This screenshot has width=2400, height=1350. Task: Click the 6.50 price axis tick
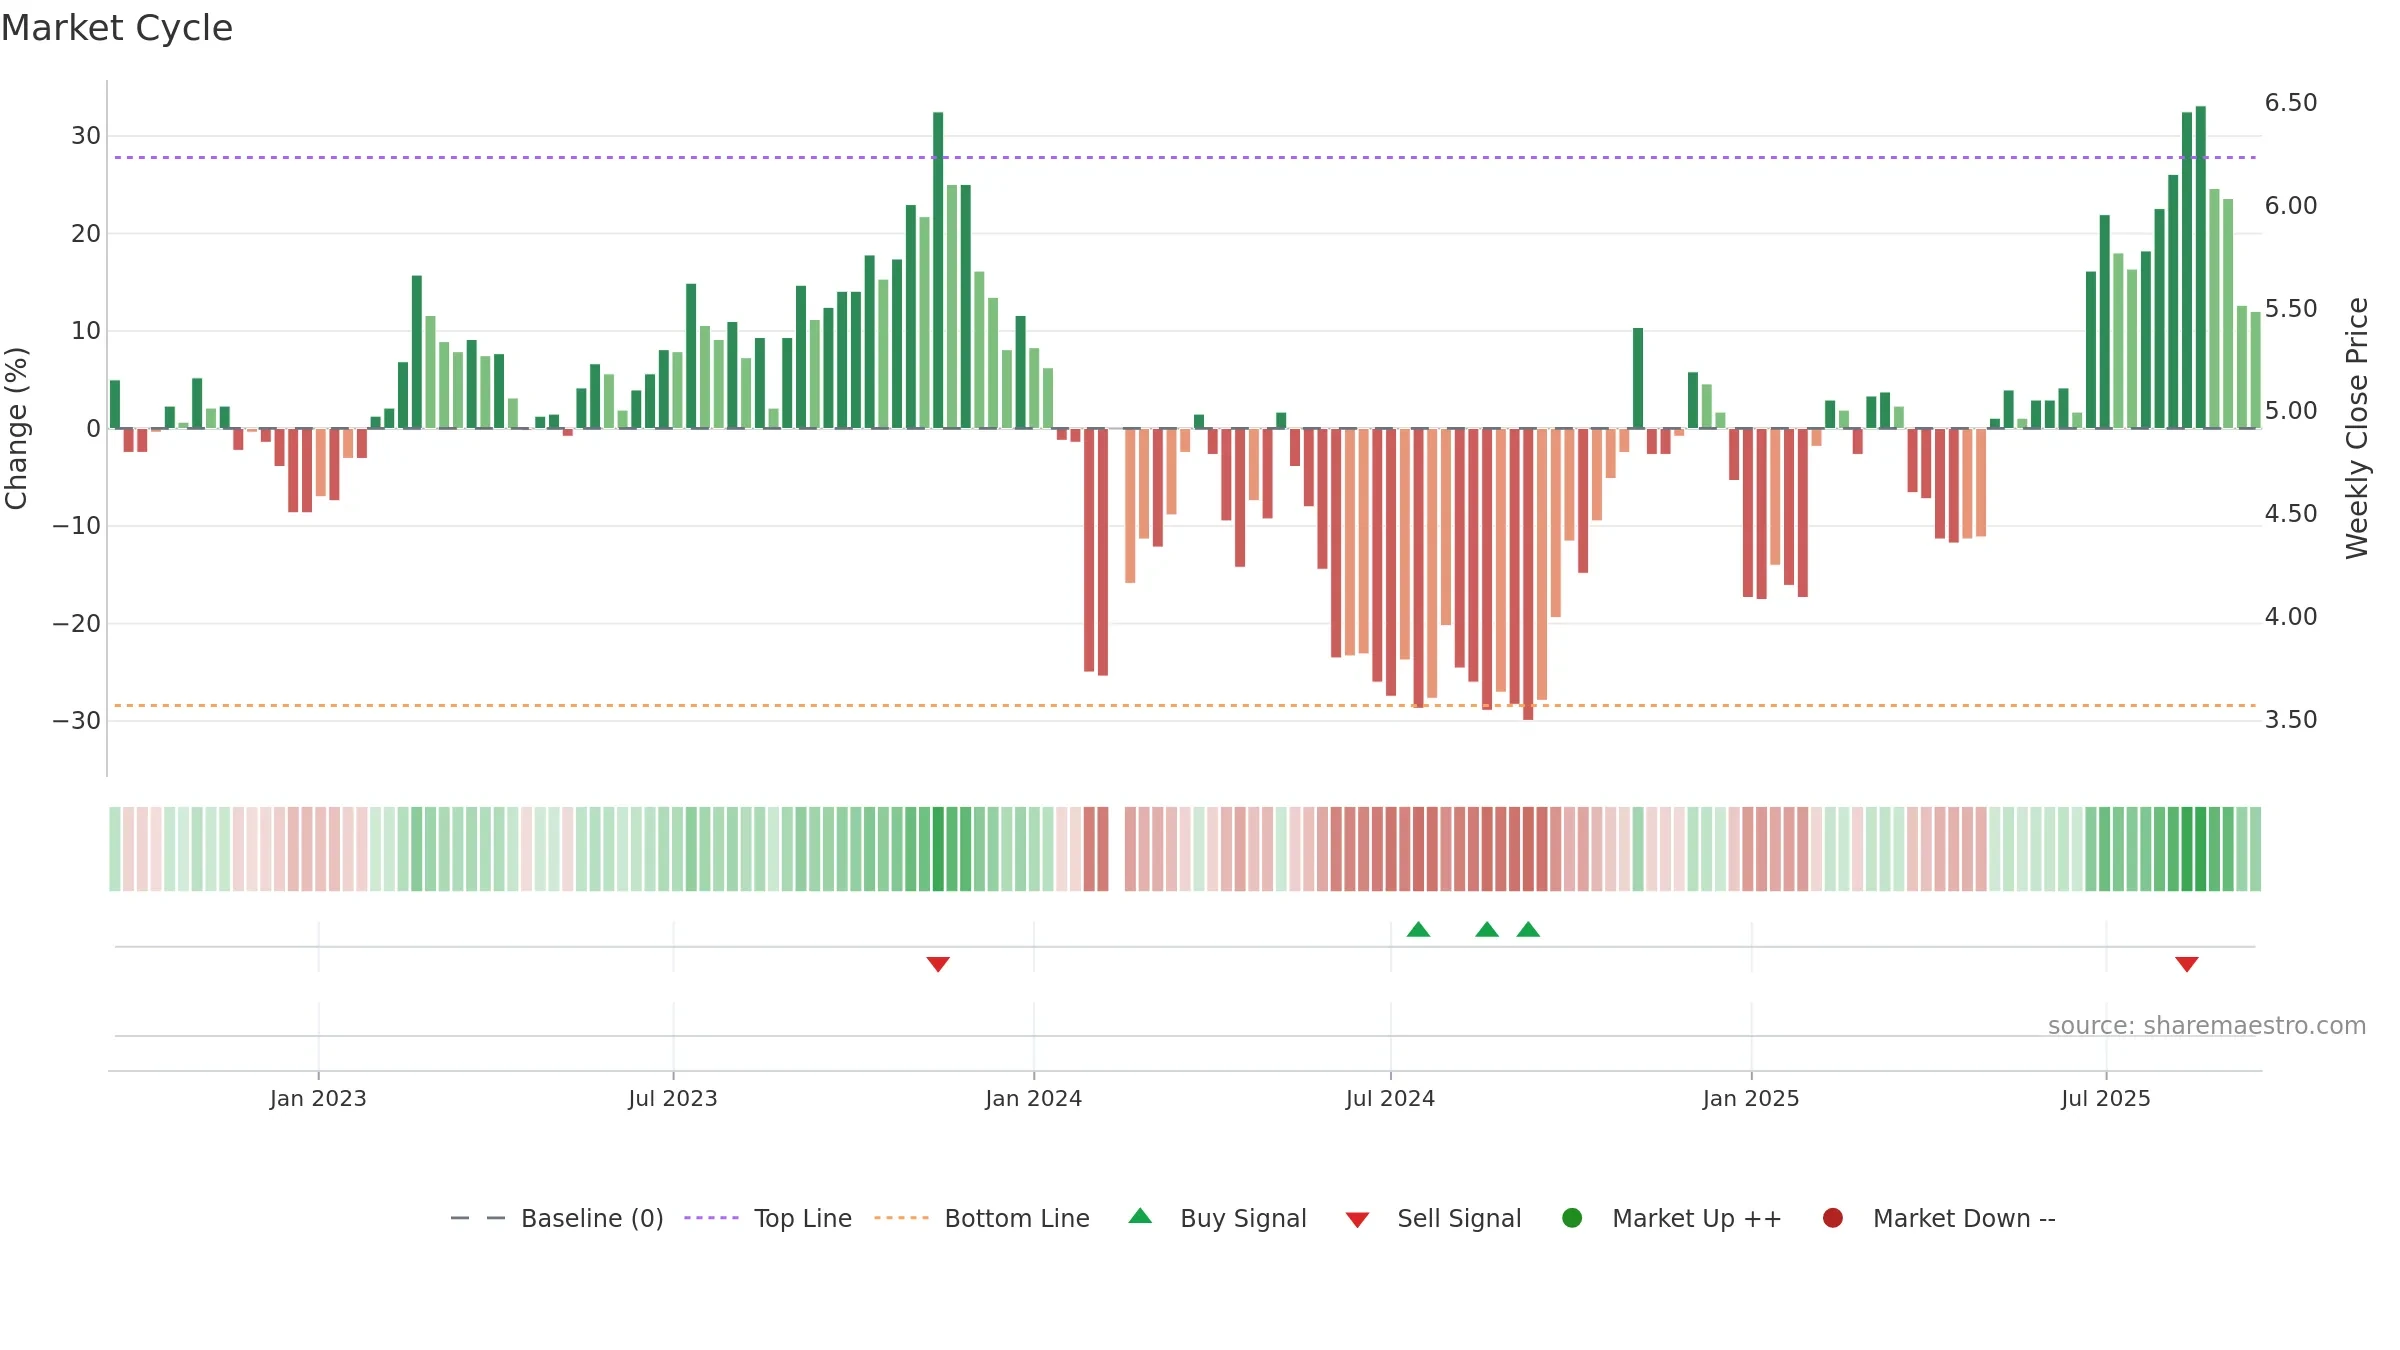tap(2290, 103)
